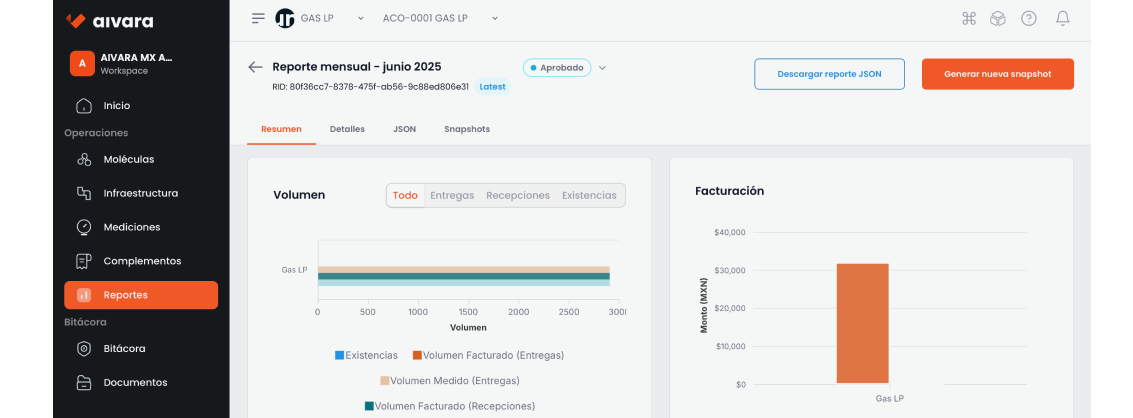Image resolution: width=1133 pixels, height=418 pixels.
Task: Go back using the left arrow icon
Action: pos(255,67)
